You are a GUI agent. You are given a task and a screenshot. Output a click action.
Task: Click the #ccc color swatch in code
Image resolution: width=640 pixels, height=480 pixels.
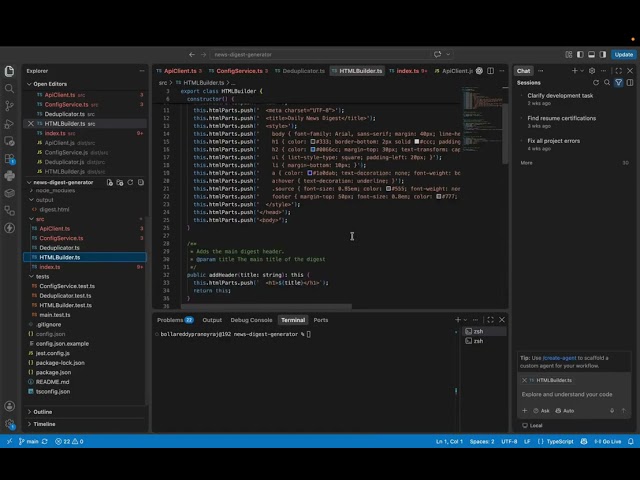[x=417, y=142]
